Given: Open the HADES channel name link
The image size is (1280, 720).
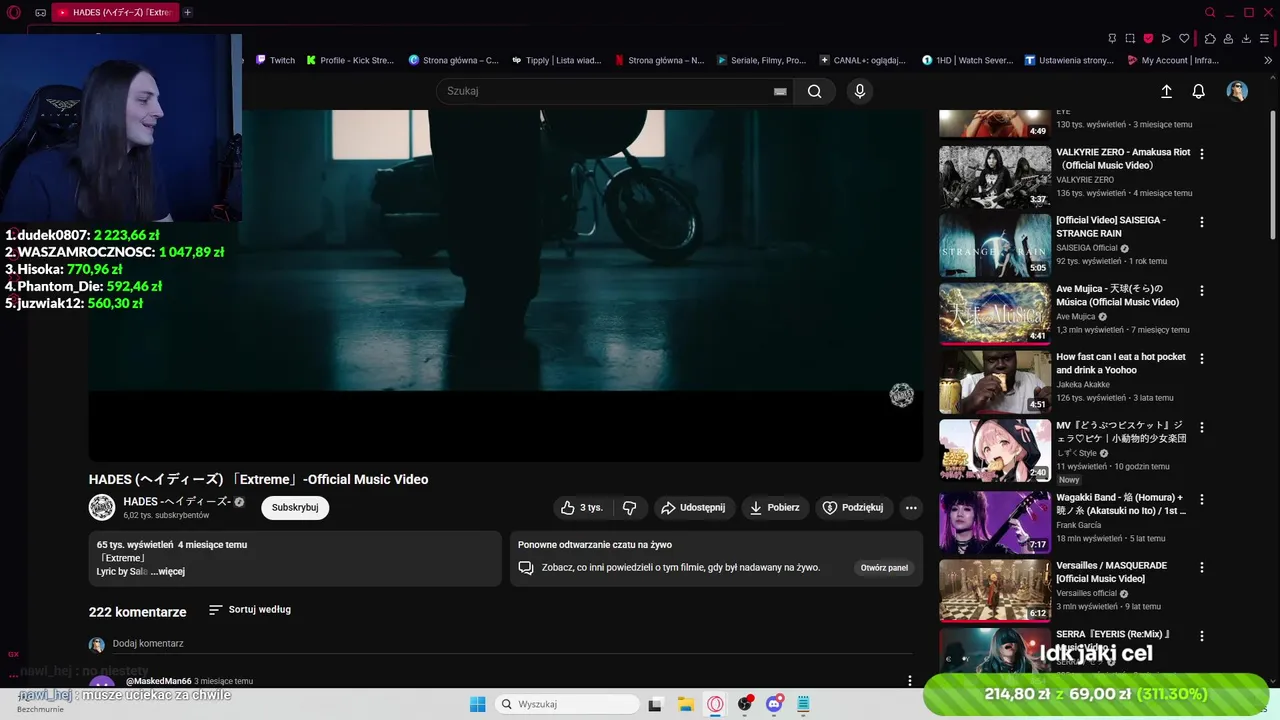Looking at the screenshot, I should [x=177, y=501].
